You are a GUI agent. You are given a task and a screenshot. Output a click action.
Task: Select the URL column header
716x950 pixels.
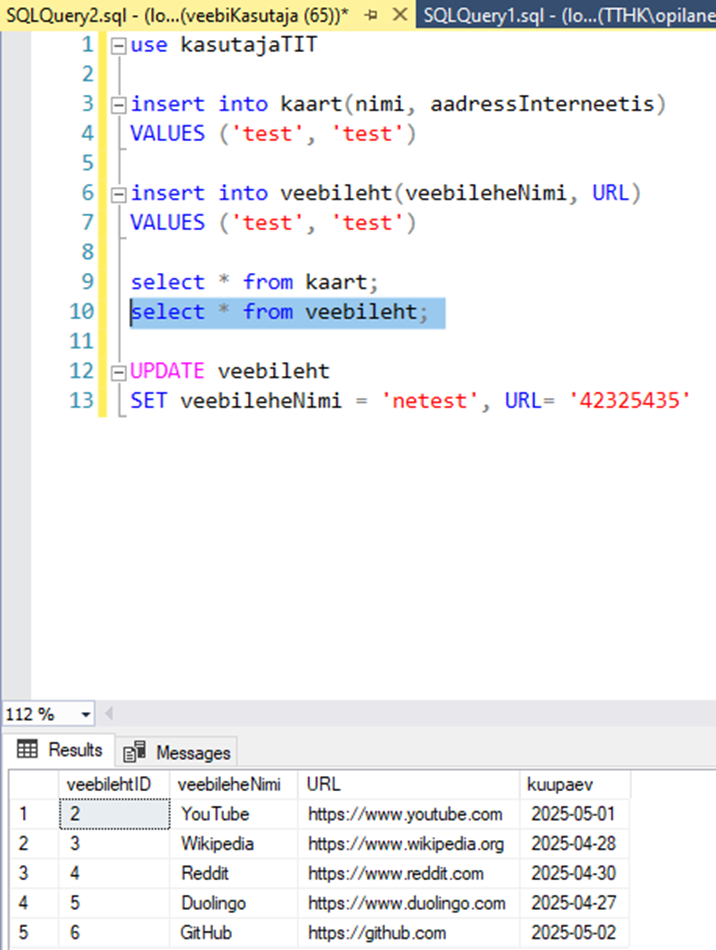coord(323,783)
